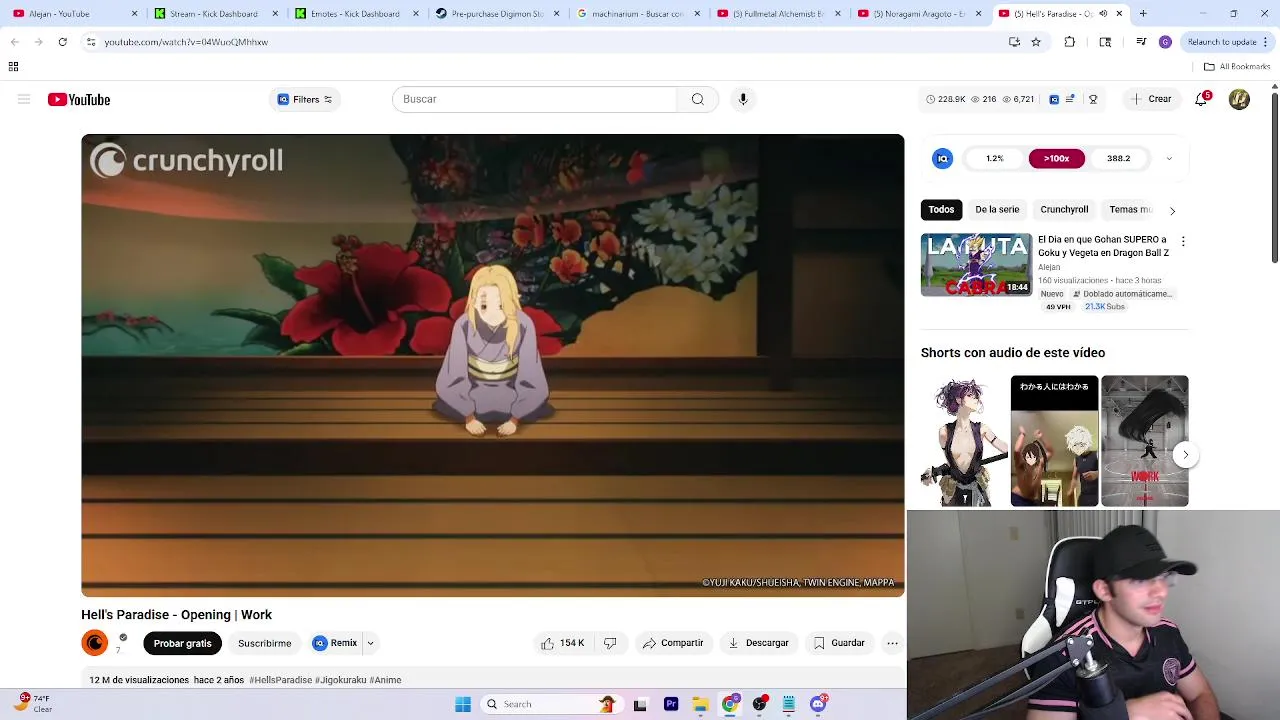Click the Probar gratis button

[x=182, y=643]
